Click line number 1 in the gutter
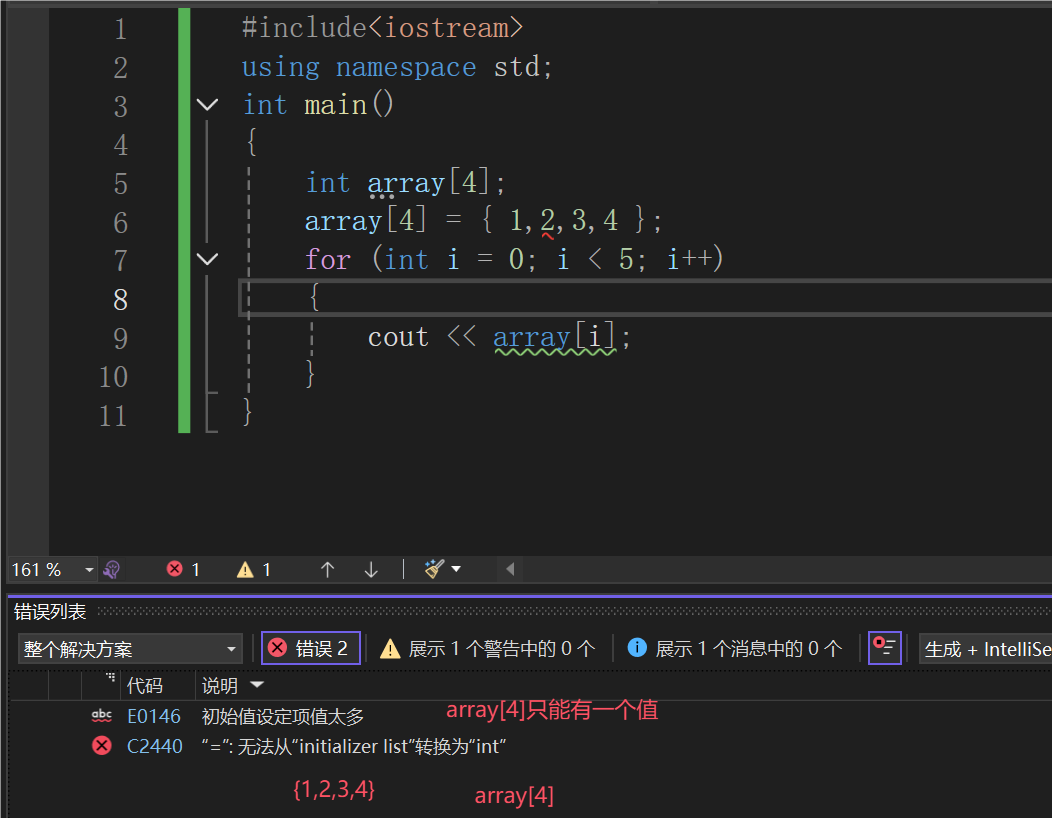The image size is (1052, 818). point(121,29)
